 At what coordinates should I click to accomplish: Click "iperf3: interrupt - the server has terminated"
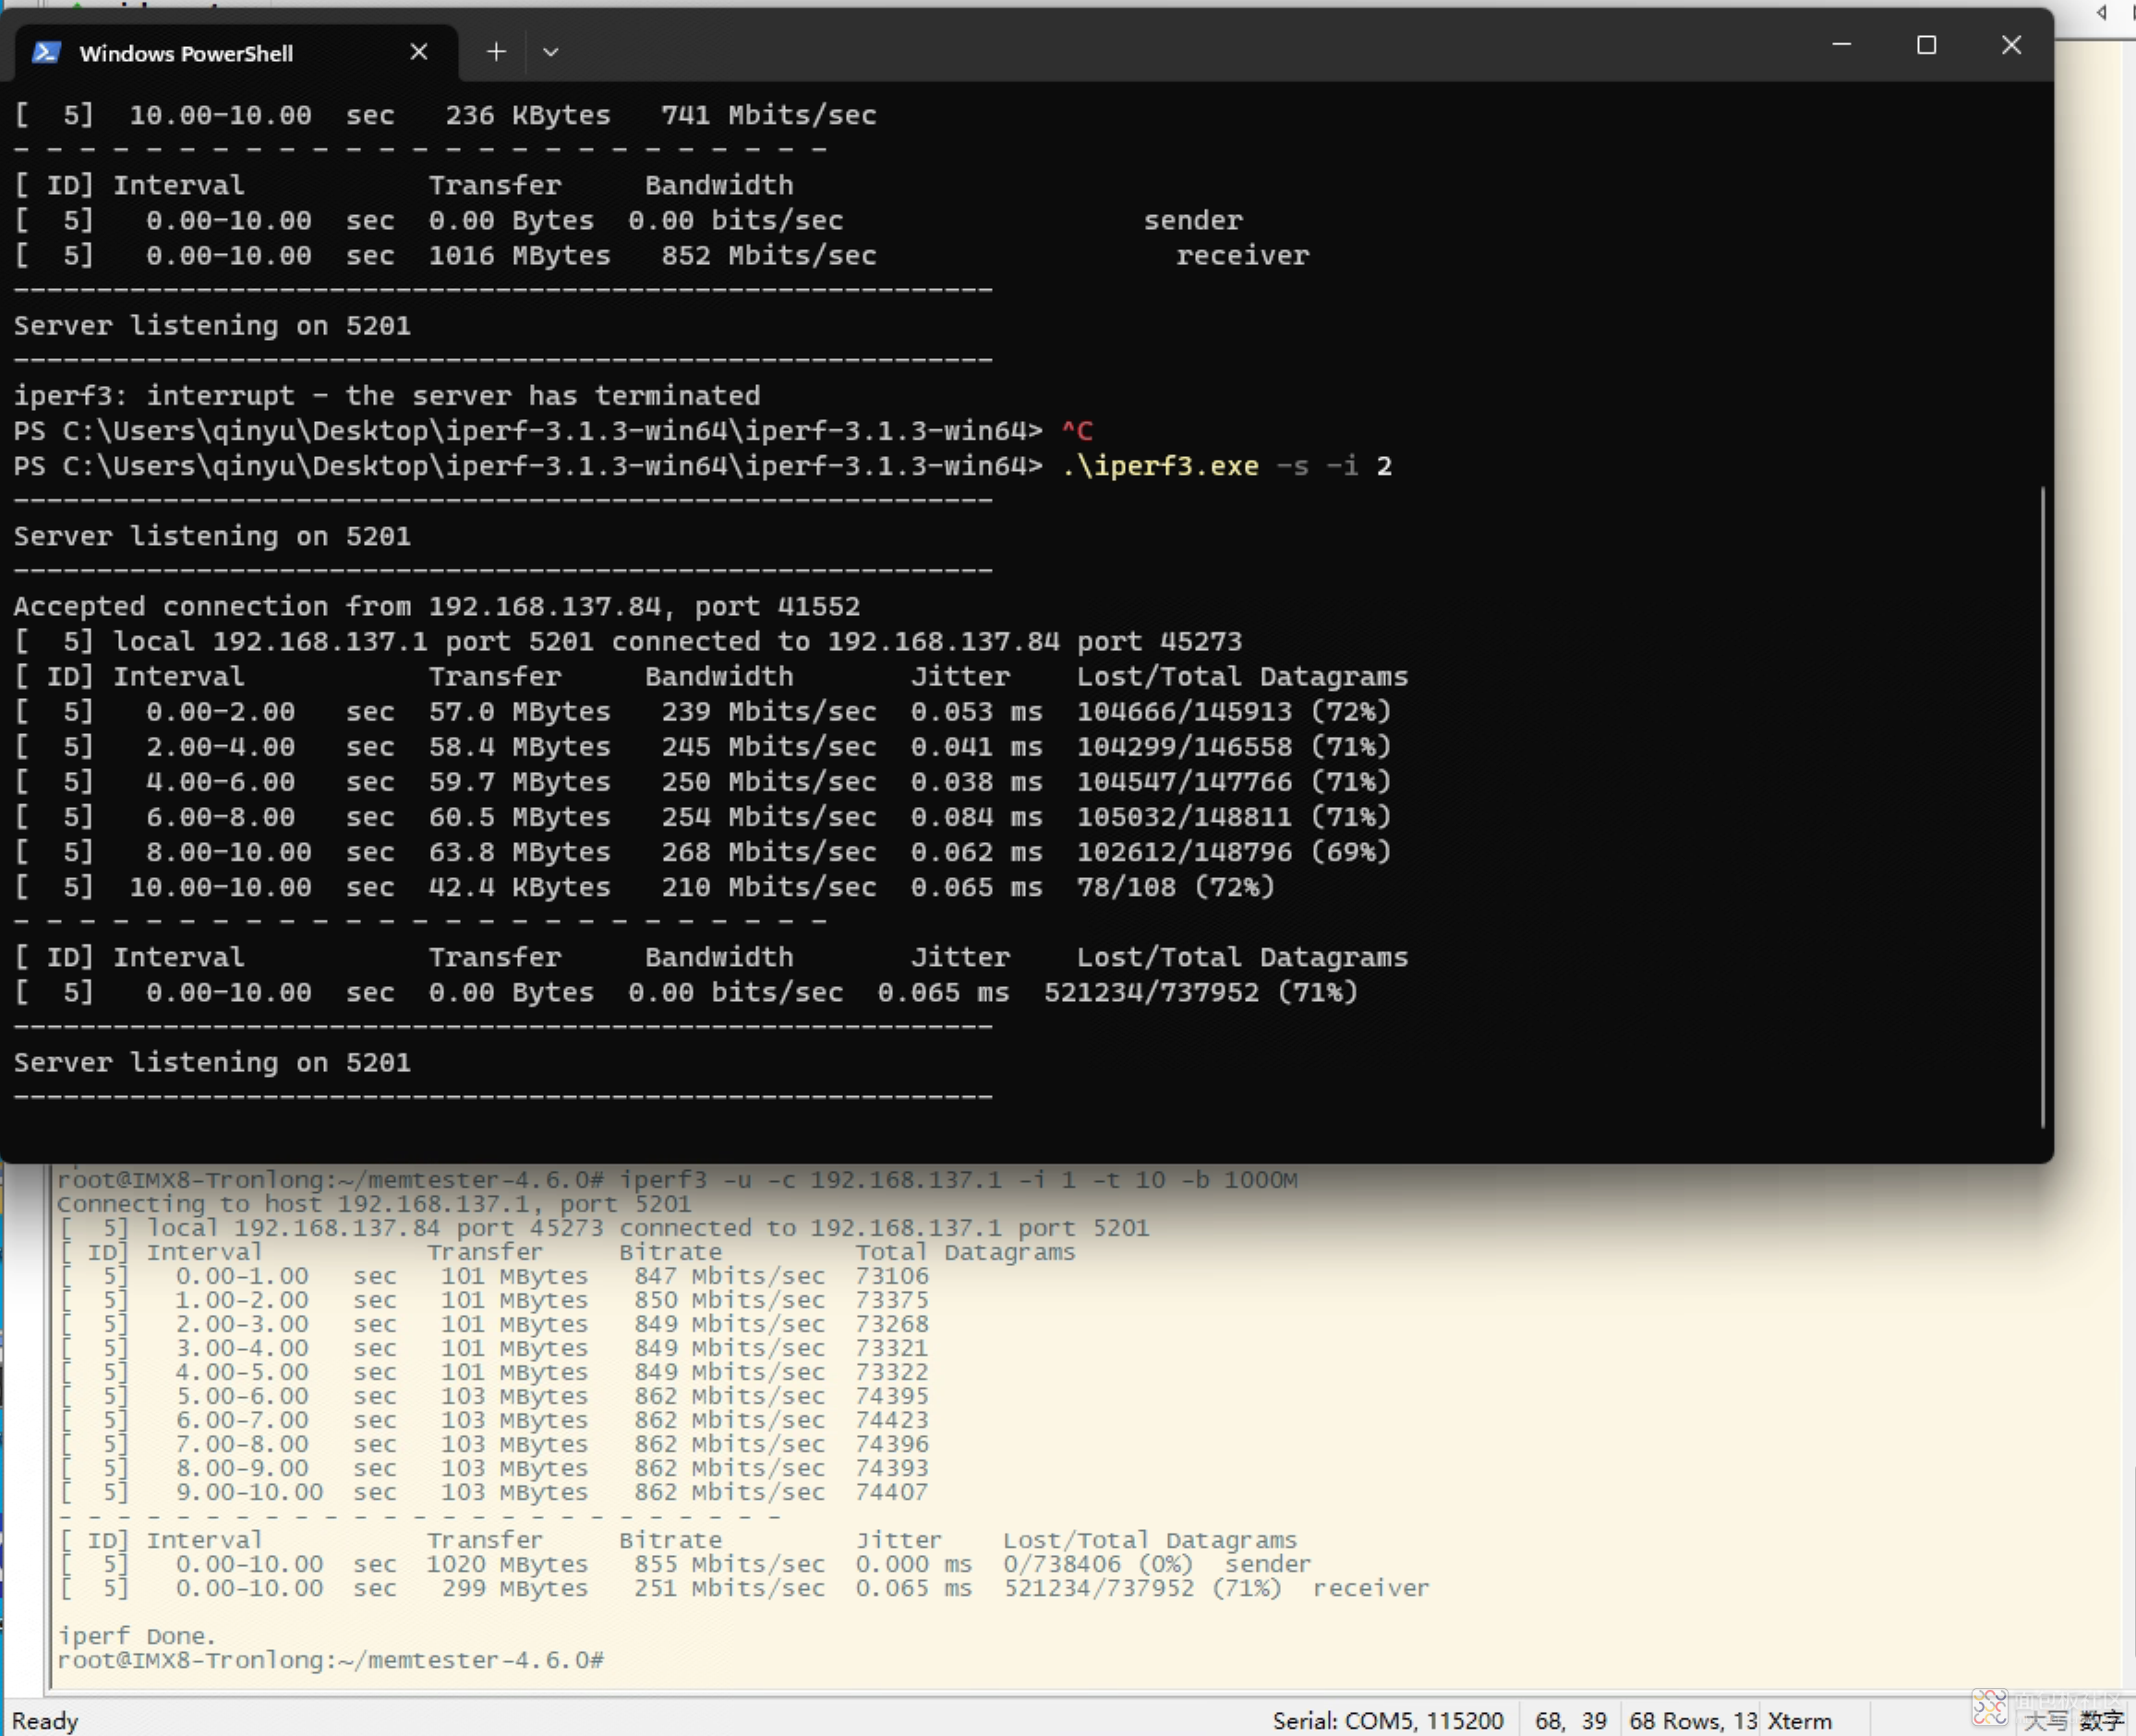point(387,396)
